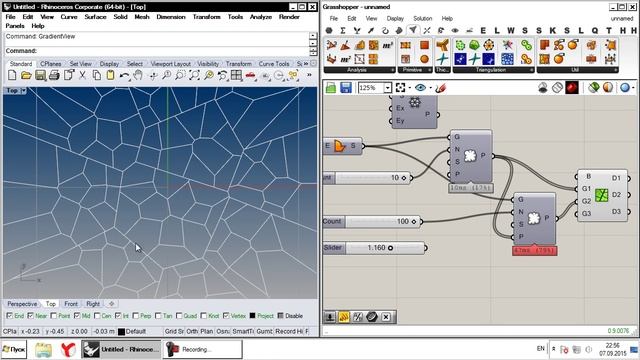Click the sketch brush icon in Grasshopper toolbar
Viewport: 640px width, 360px height.
pyautogui.click(x=440, y=88)
